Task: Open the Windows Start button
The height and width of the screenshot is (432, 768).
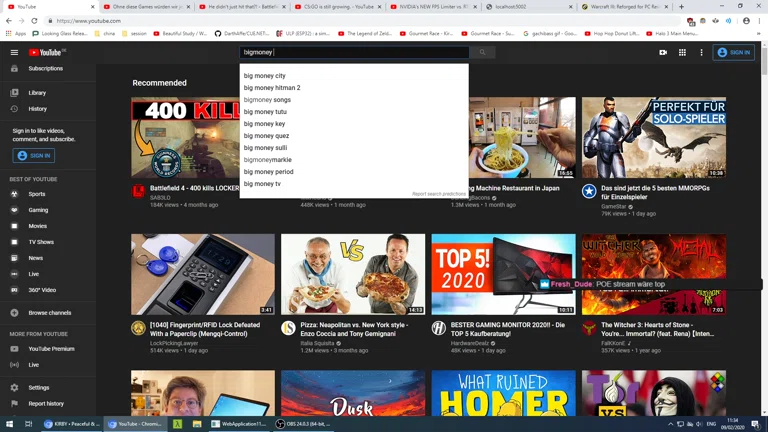Action: 9,424
